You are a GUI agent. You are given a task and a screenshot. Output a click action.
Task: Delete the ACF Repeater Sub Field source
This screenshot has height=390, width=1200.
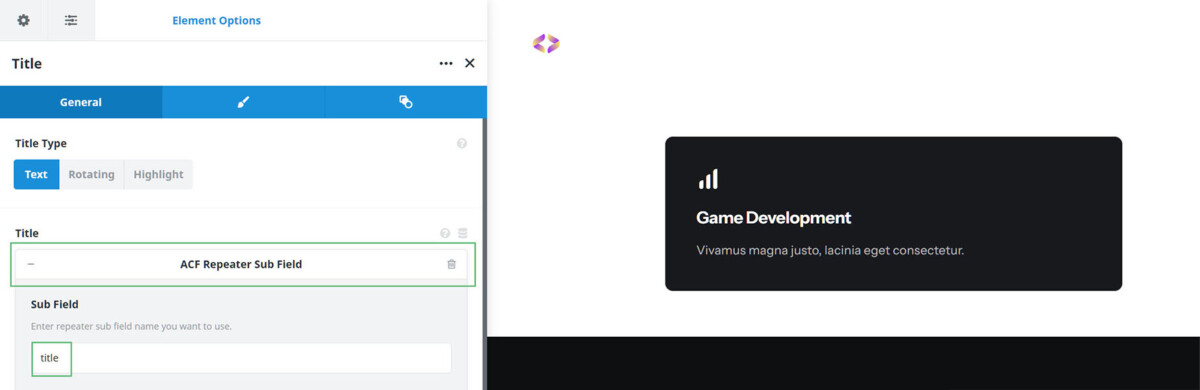(x=451, y=264)
